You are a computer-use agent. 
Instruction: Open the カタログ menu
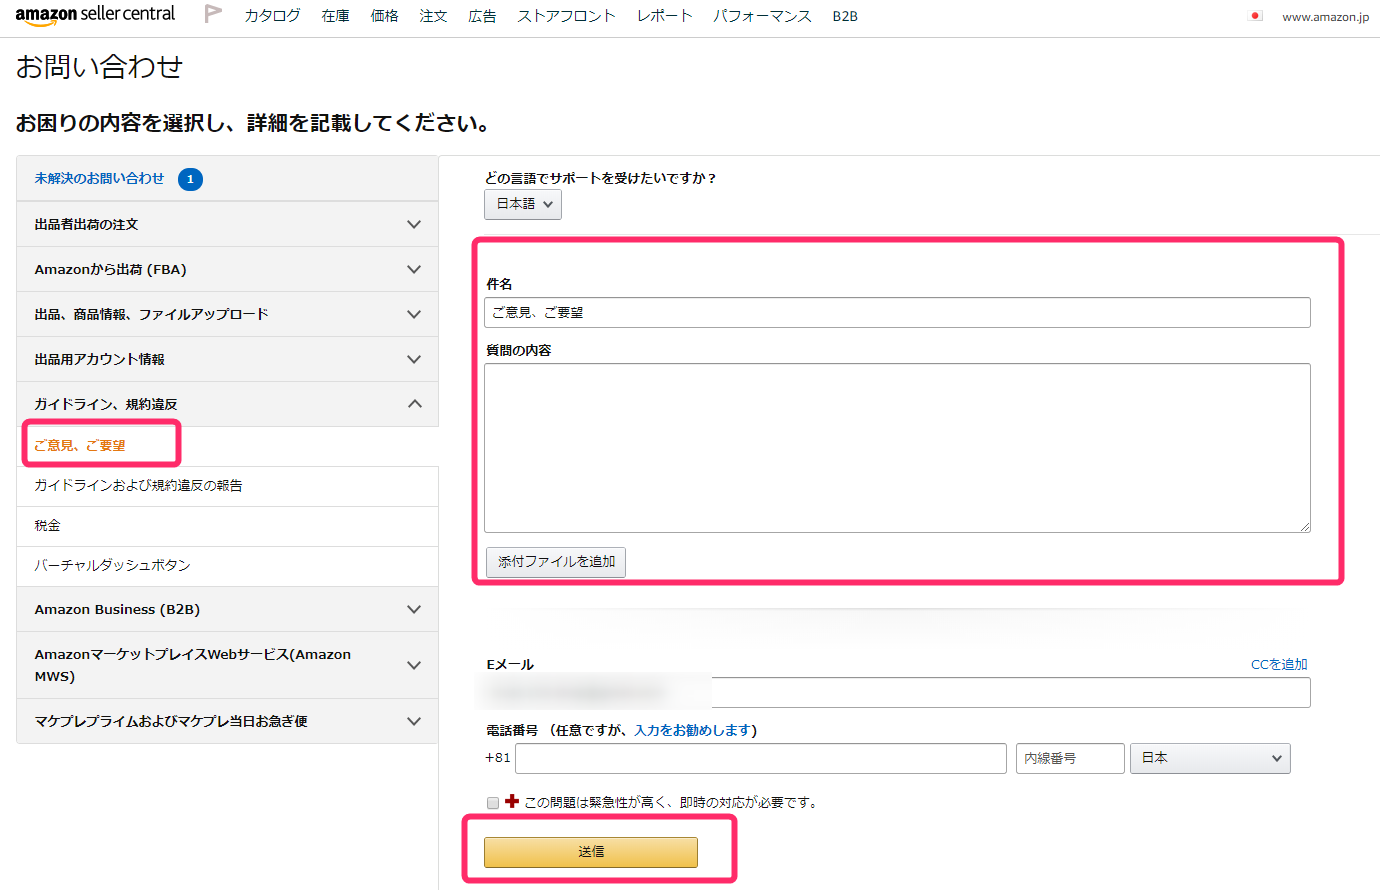tap(272, 16)
